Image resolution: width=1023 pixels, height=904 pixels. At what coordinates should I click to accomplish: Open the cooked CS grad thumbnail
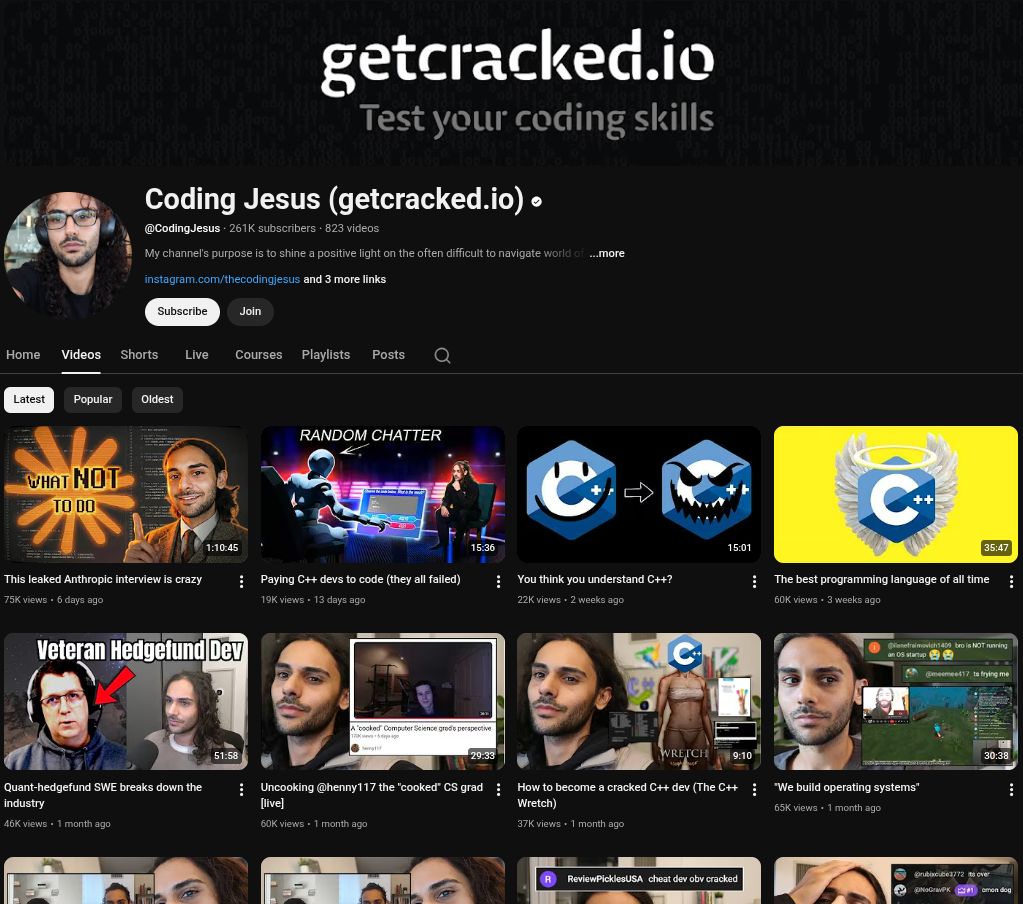point(382,701)
